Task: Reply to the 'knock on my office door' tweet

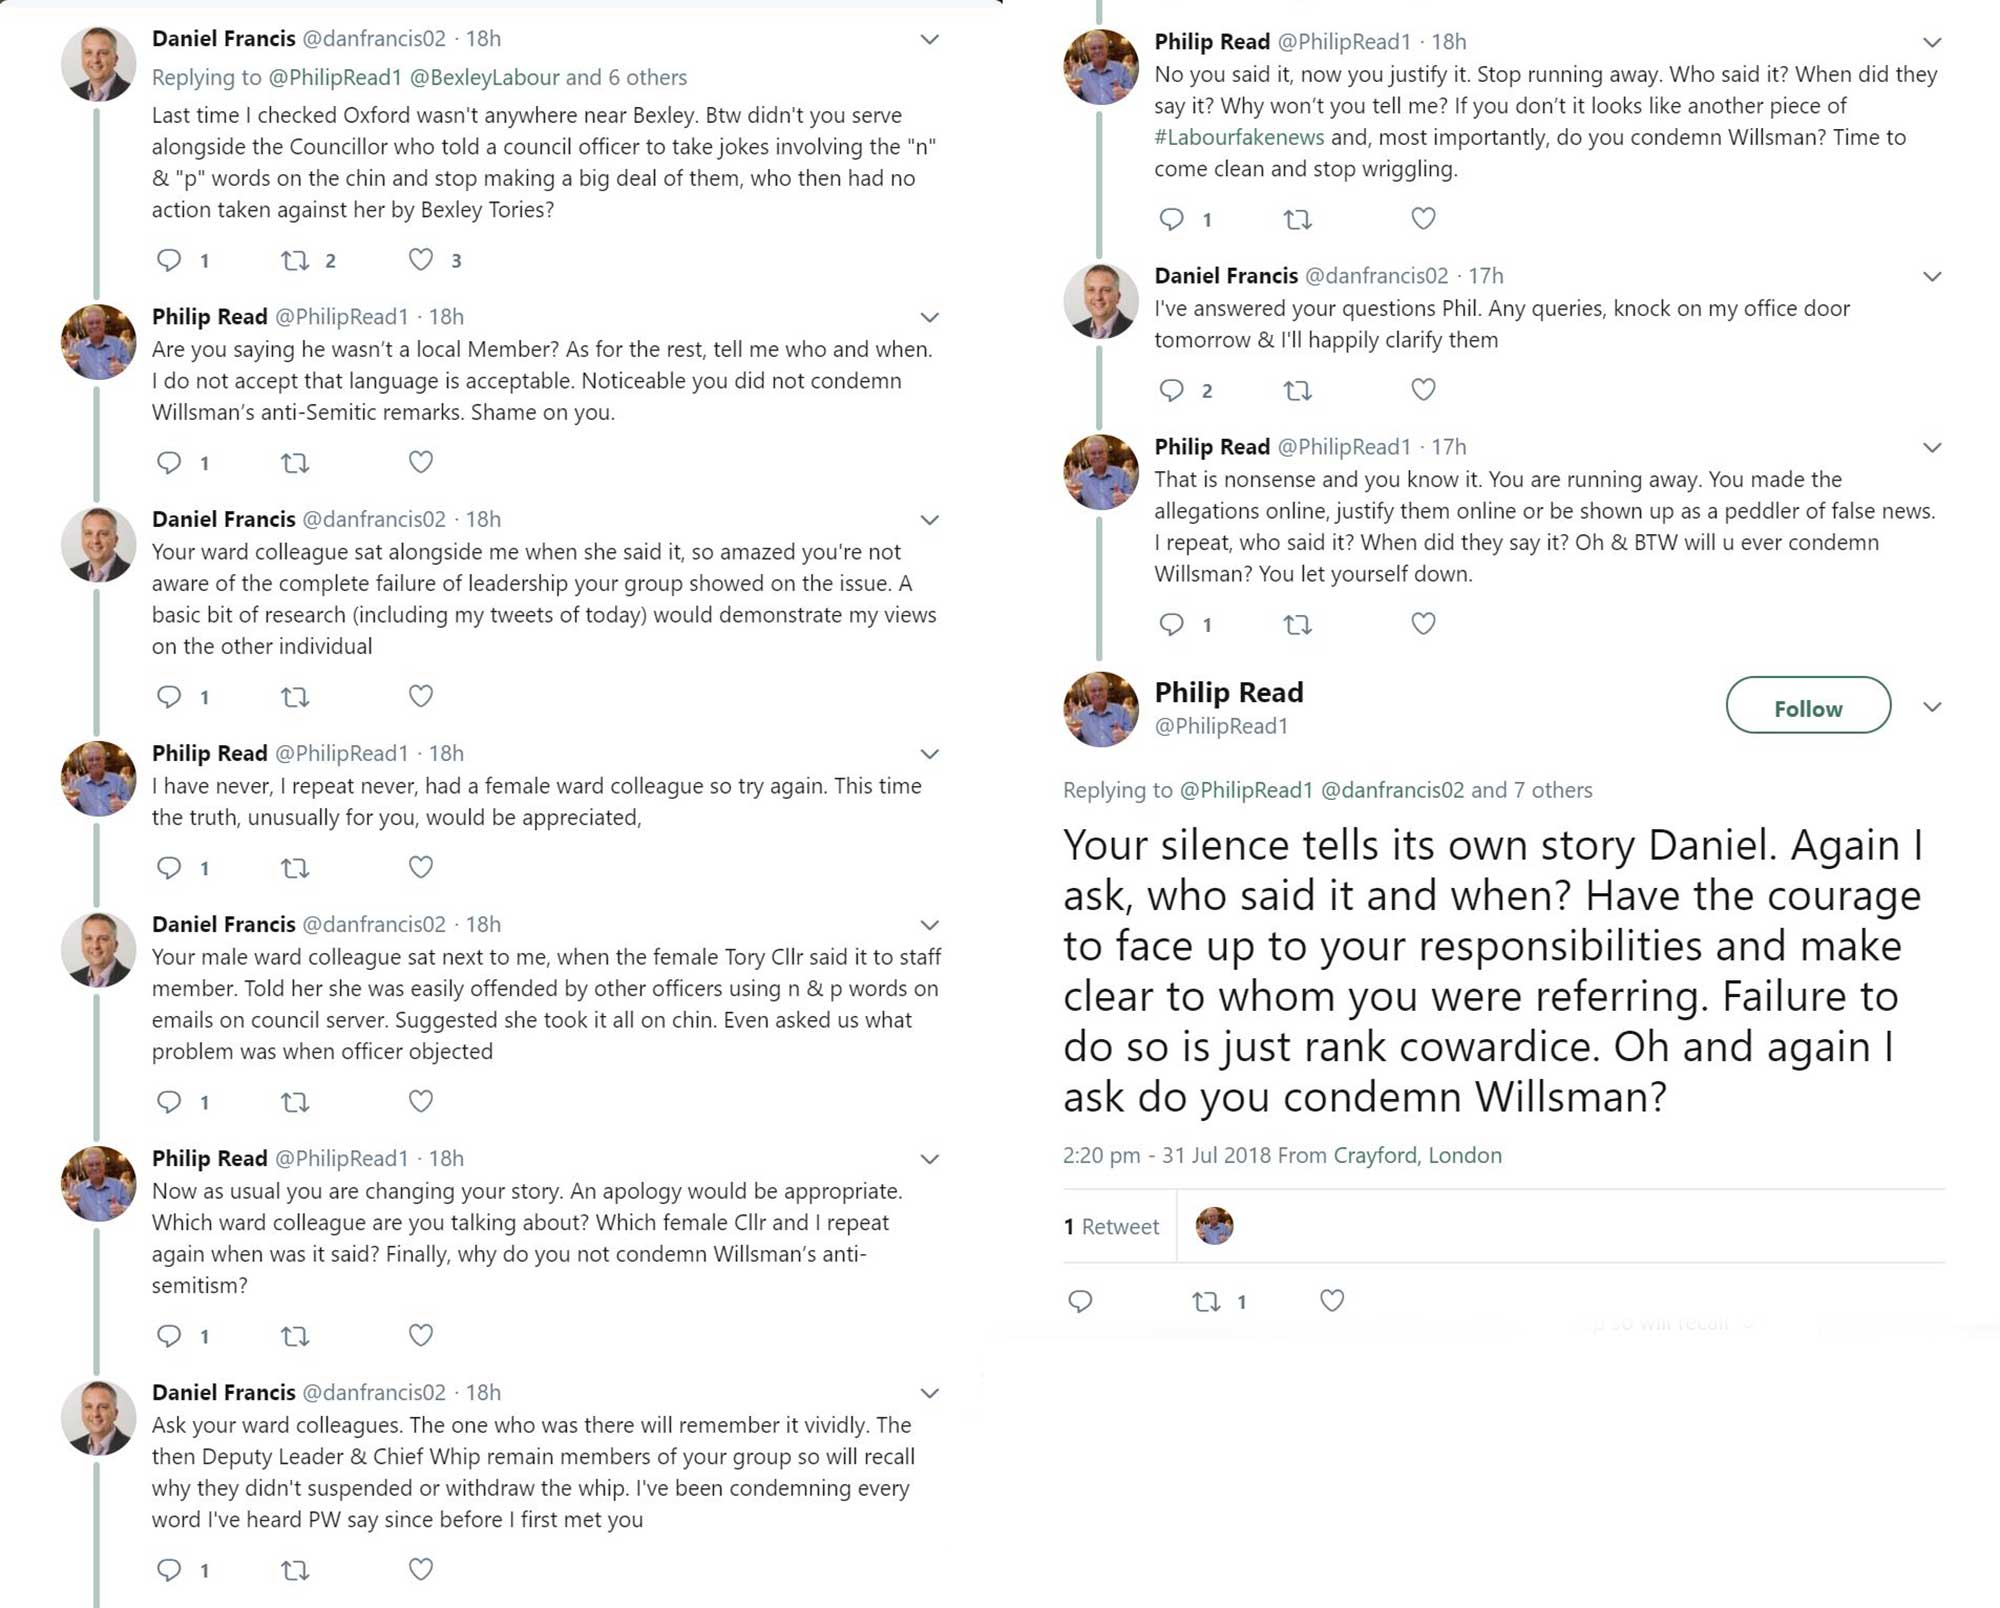Action: (1171, 390)
